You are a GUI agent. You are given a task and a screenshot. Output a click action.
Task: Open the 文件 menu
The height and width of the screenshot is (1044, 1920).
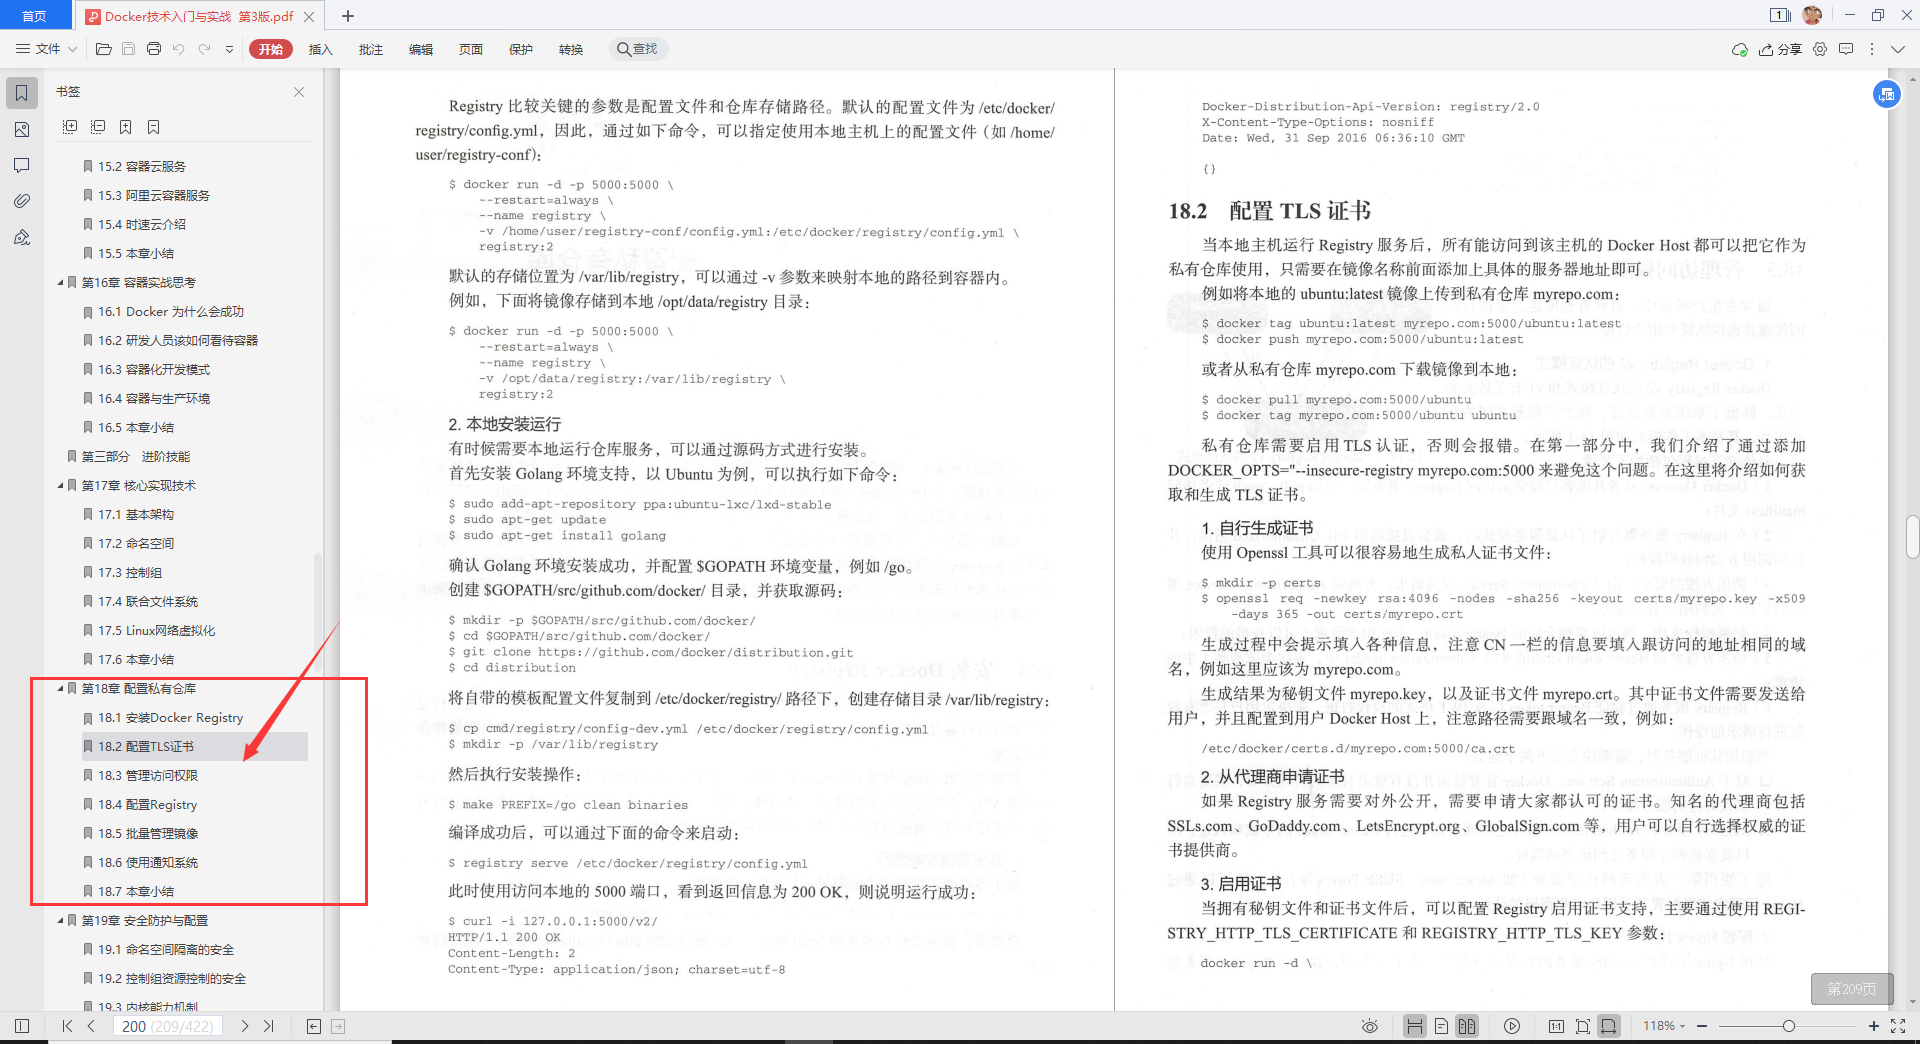pos(46,49)
